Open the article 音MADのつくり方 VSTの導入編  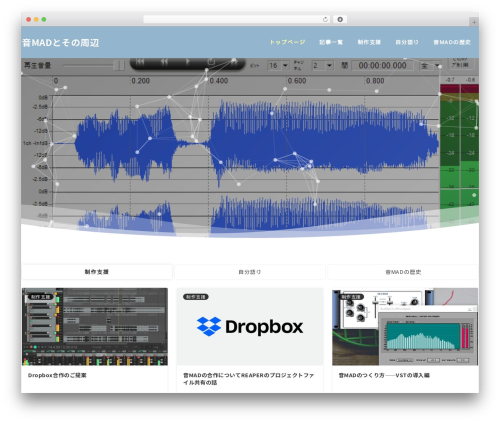pyautogui.click(x=384, y=375)
